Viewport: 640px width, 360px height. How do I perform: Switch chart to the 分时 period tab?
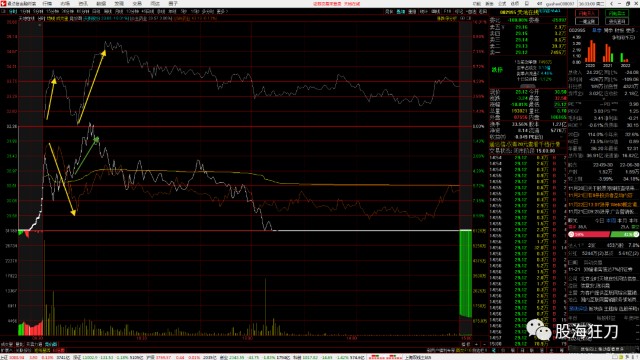click(13, 11)
